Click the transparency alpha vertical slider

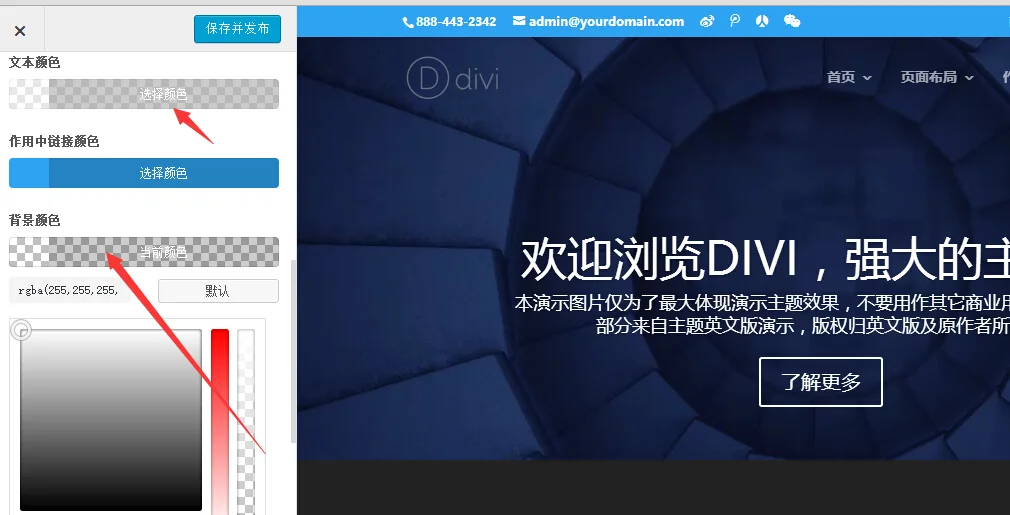click(246, 422)
